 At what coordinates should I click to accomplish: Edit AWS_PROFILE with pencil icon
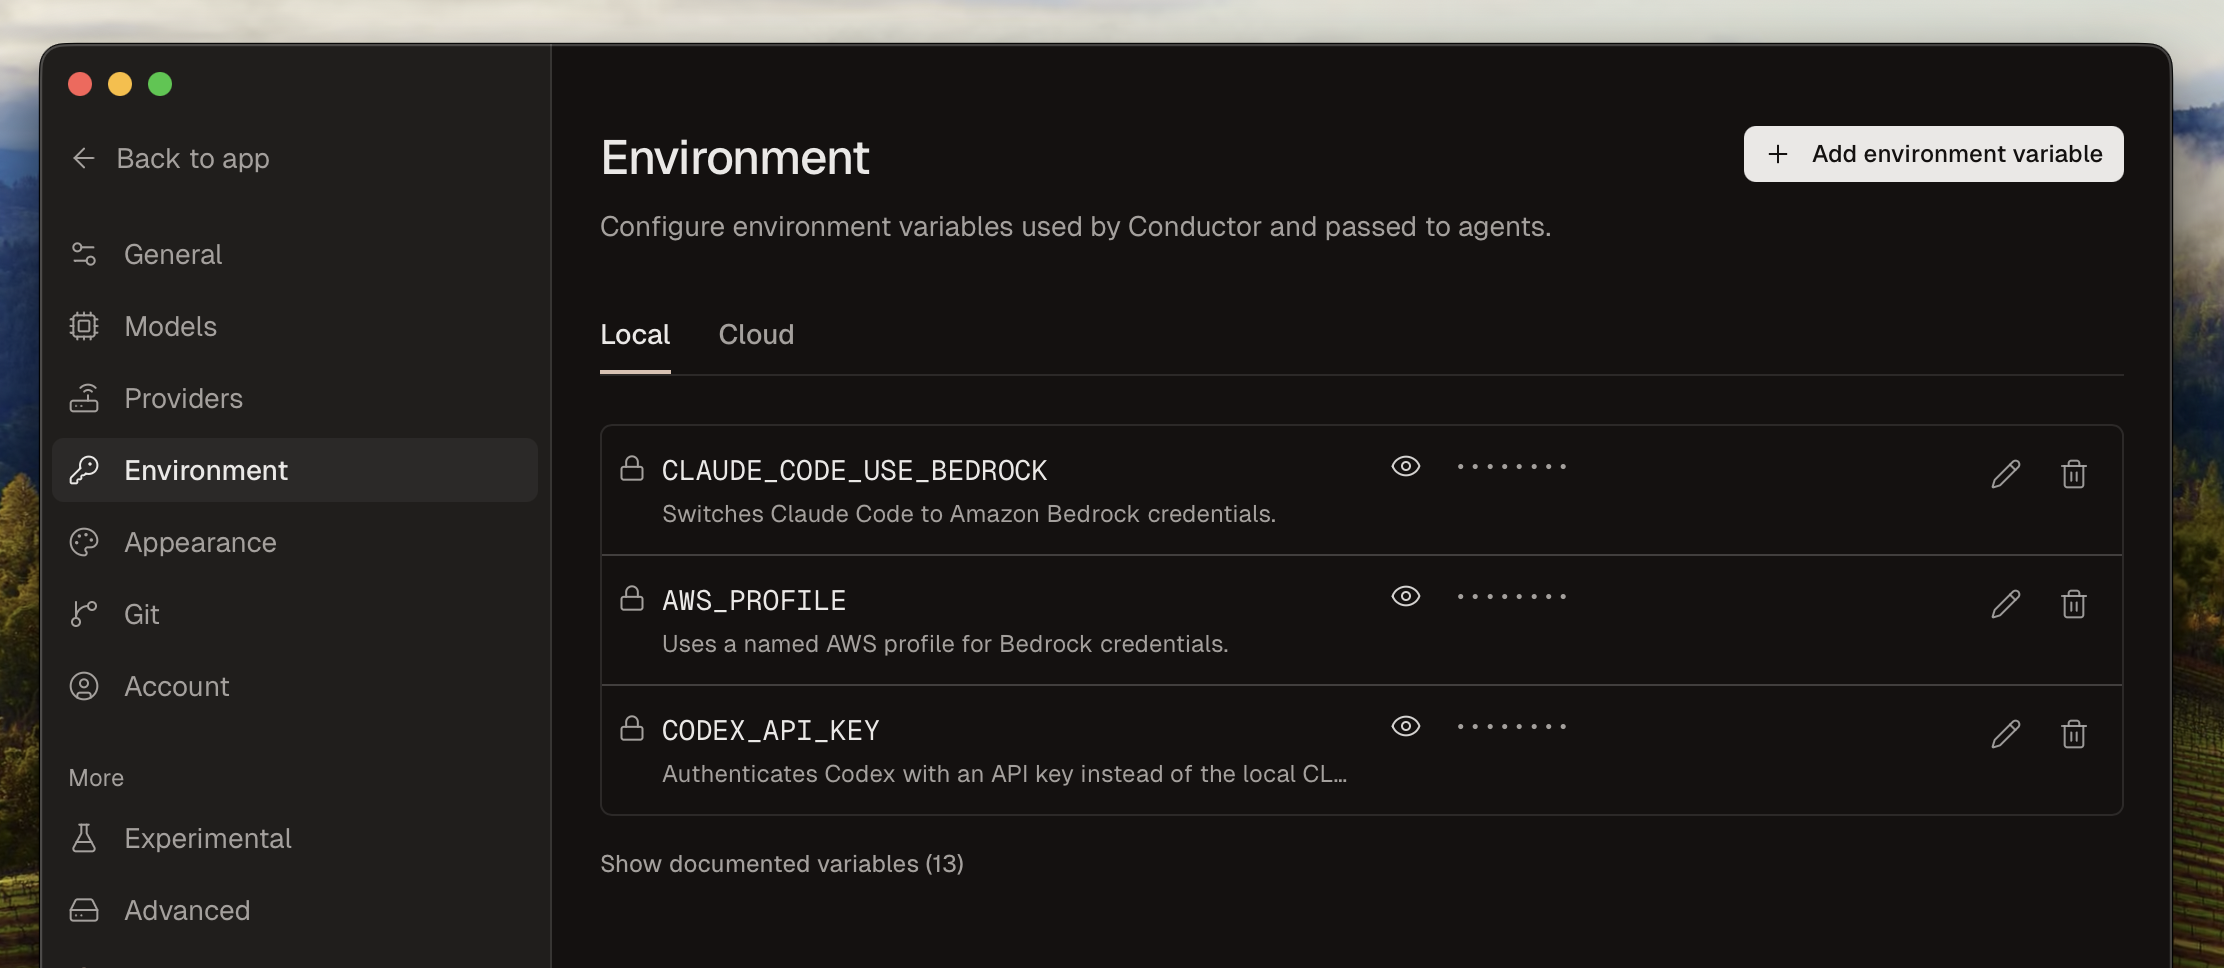[2006, 604]
